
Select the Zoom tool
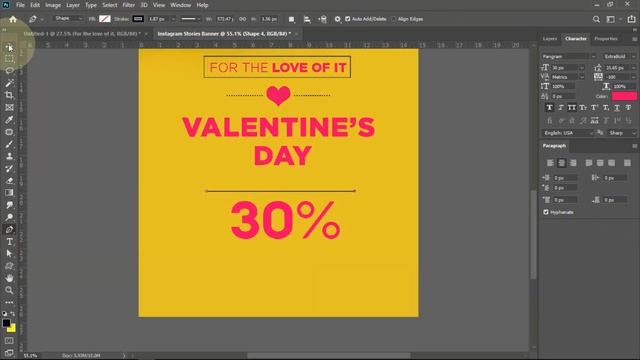9,290
